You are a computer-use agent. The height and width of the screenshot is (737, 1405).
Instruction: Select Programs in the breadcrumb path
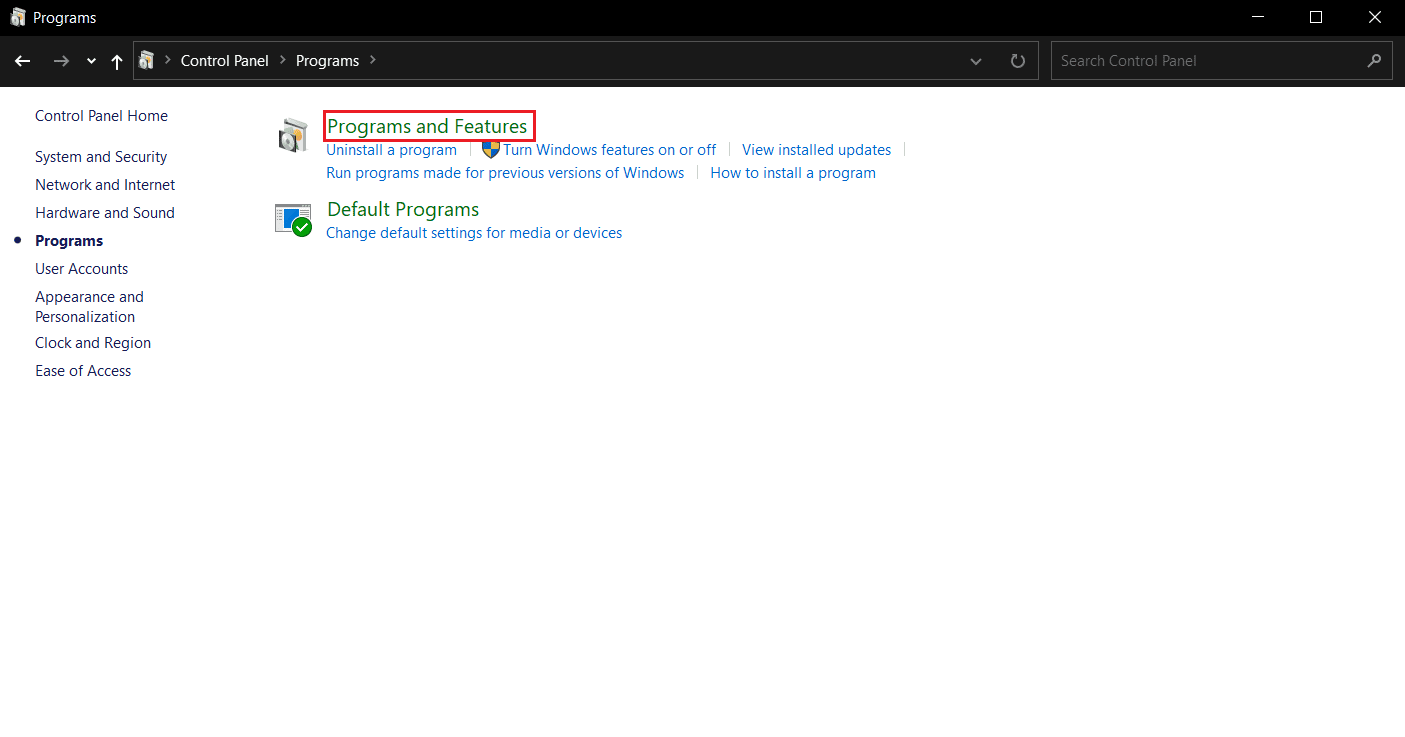pos(327,60)
